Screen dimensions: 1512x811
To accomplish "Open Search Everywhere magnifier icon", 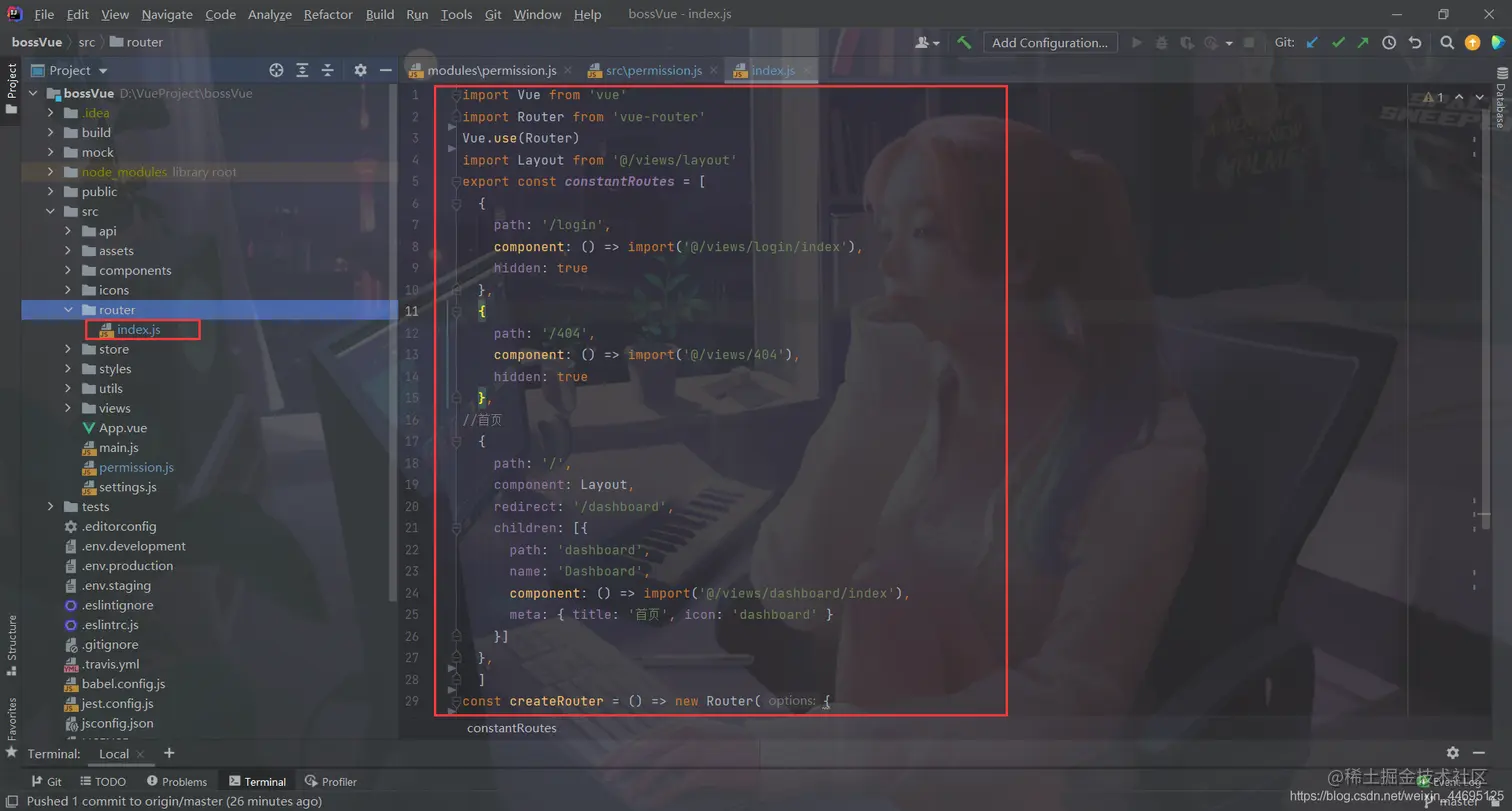I will [1447, 43].
